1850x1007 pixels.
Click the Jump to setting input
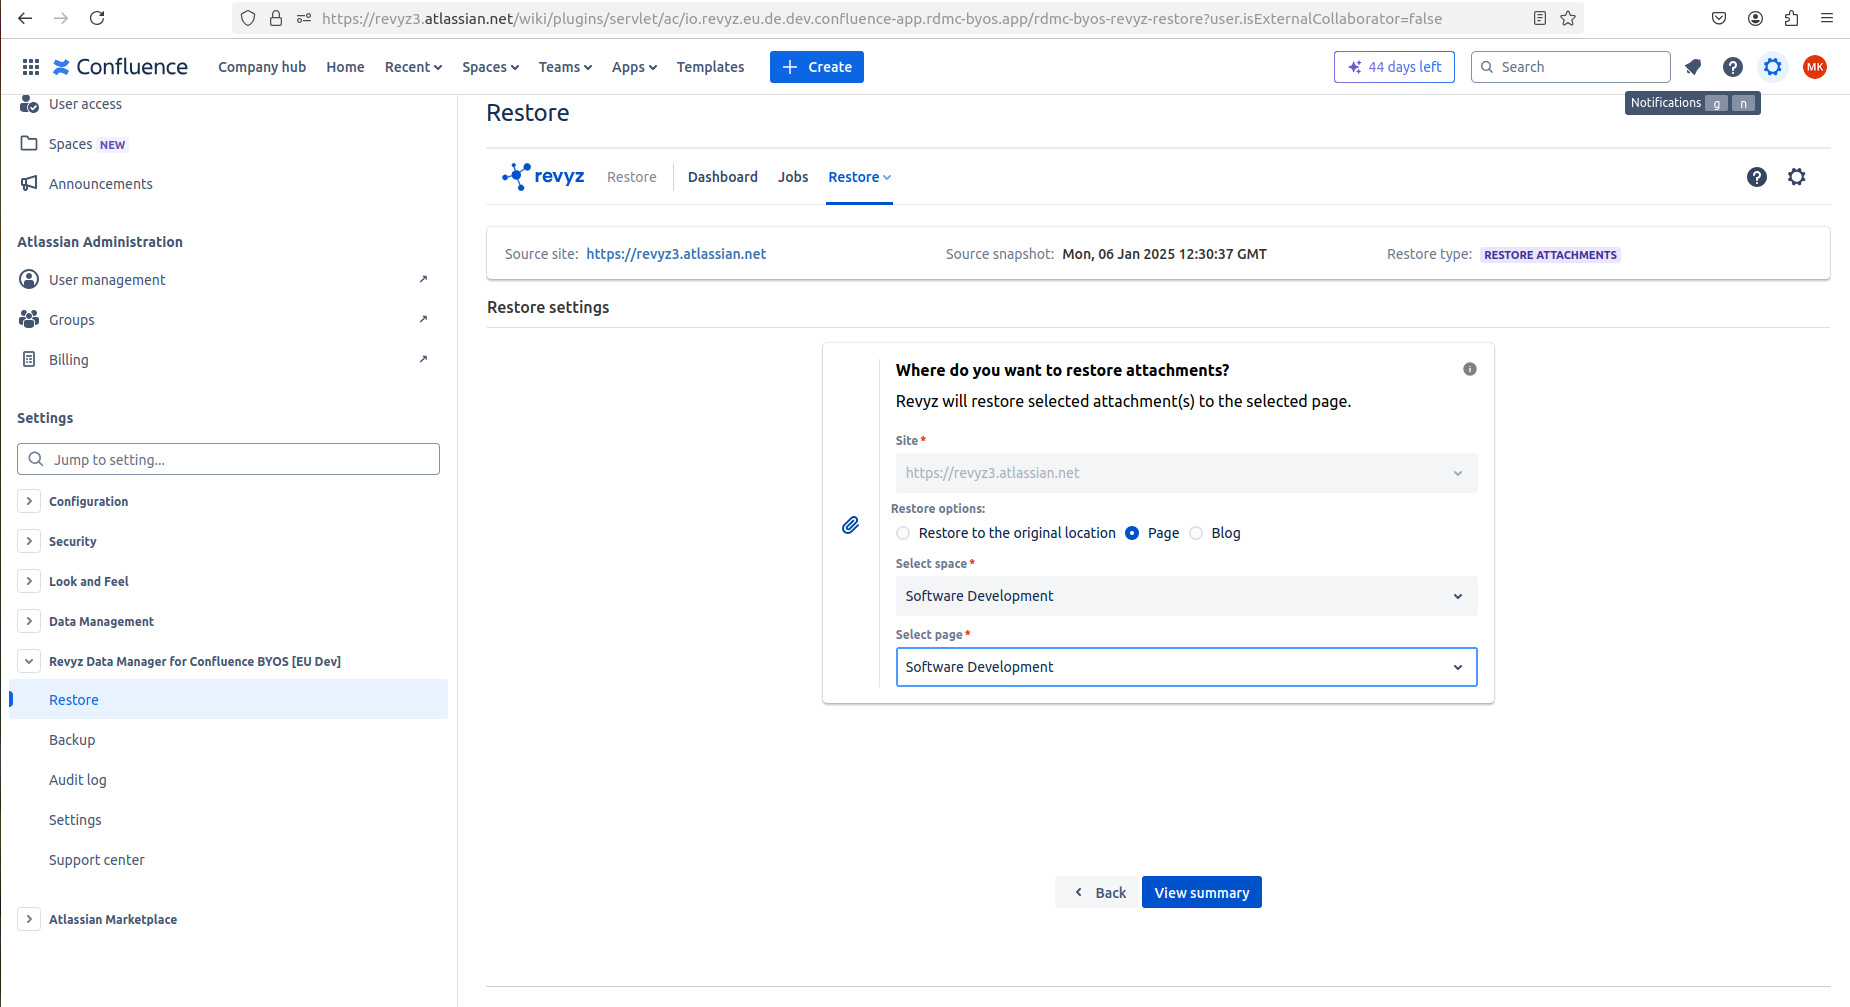tap(228, 459)
